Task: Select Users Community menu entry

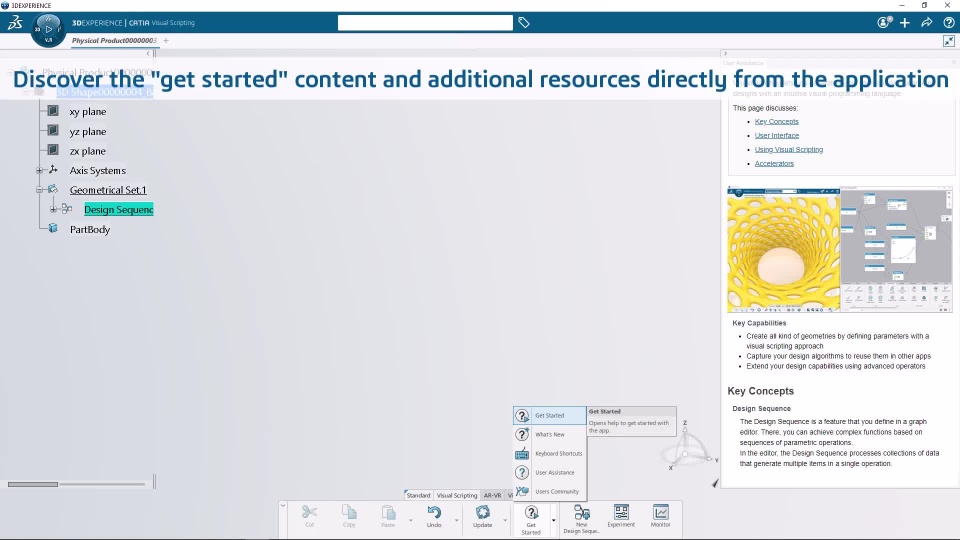Action: [550, 492]
